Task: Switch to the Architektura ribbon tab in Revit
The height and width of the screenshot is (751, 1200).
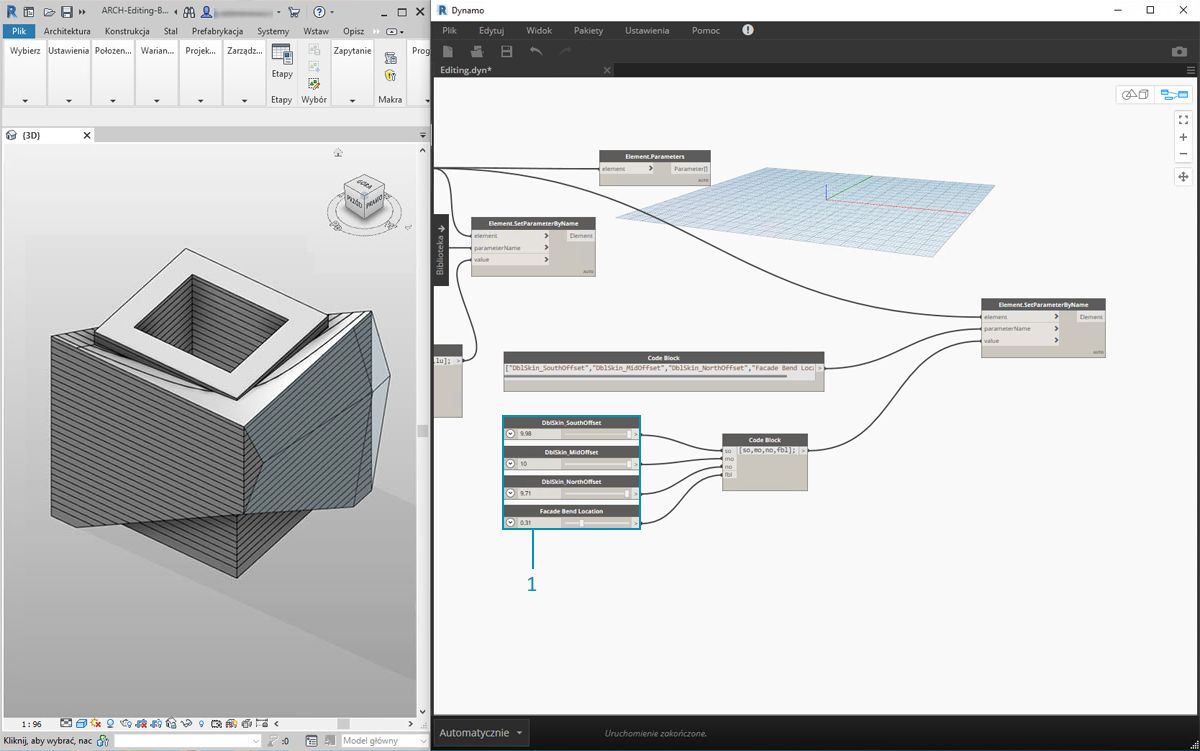Action: (x=67, y=31)
